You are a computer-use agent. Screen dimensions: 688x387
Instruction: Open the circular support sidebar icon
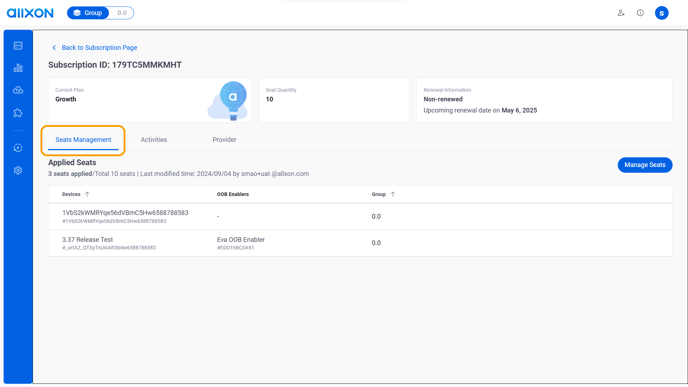[x=18, y=148]
